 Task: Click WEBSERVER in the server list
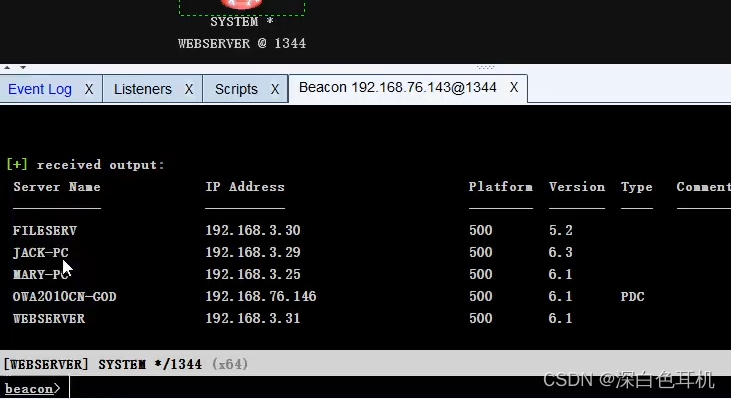coord(49,319)
